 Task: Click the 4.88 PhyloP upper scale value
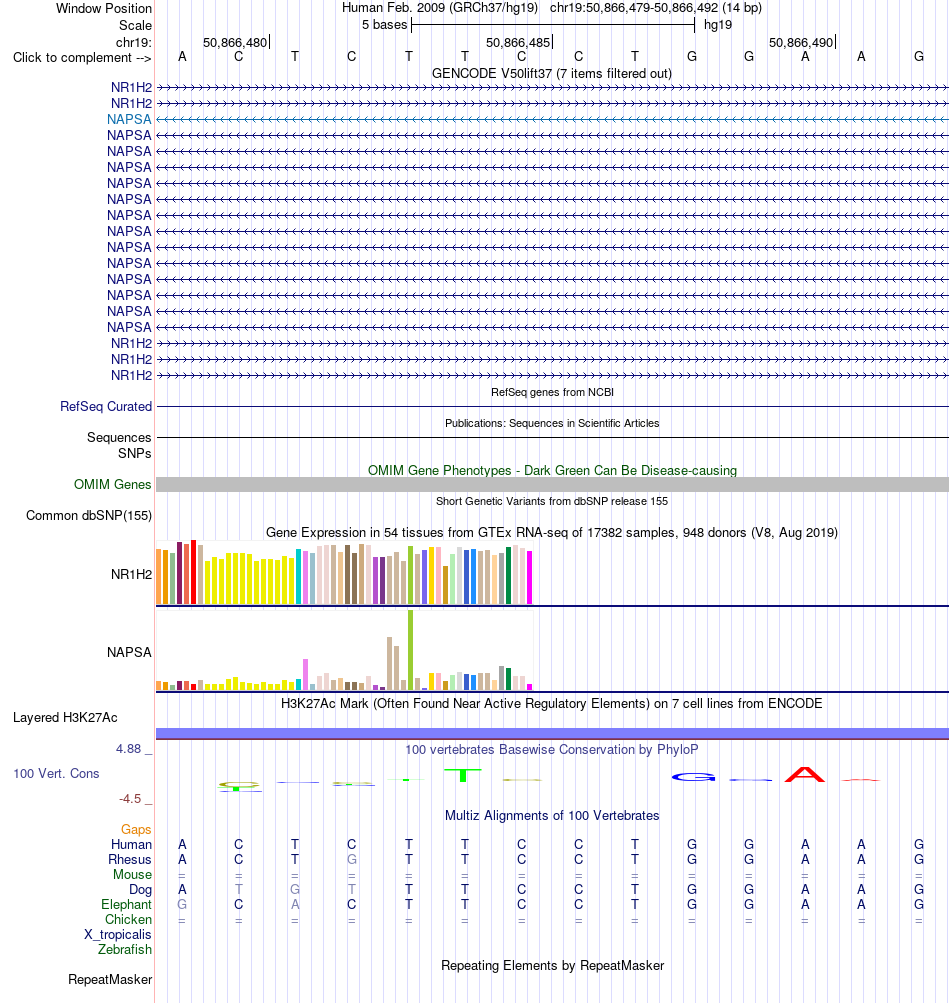tap(129, 749)
